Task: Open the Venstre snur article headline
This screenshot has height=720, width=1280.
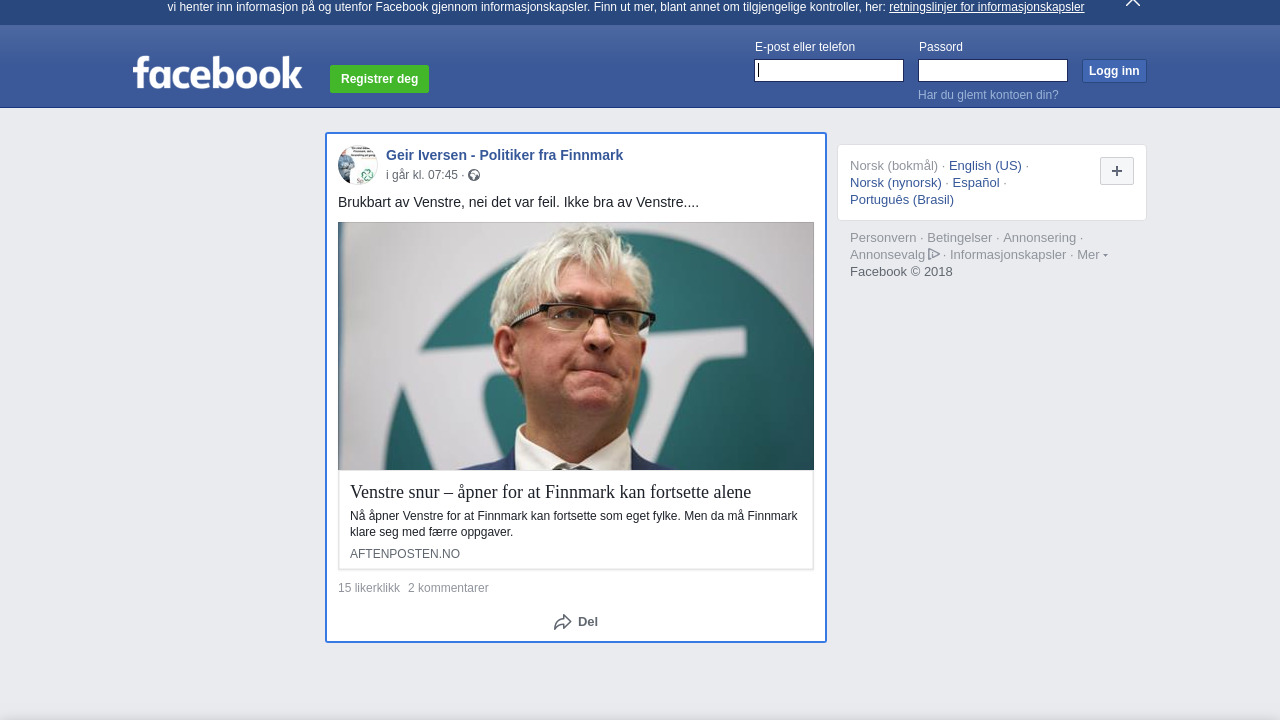Action: [x=550, y=492]
